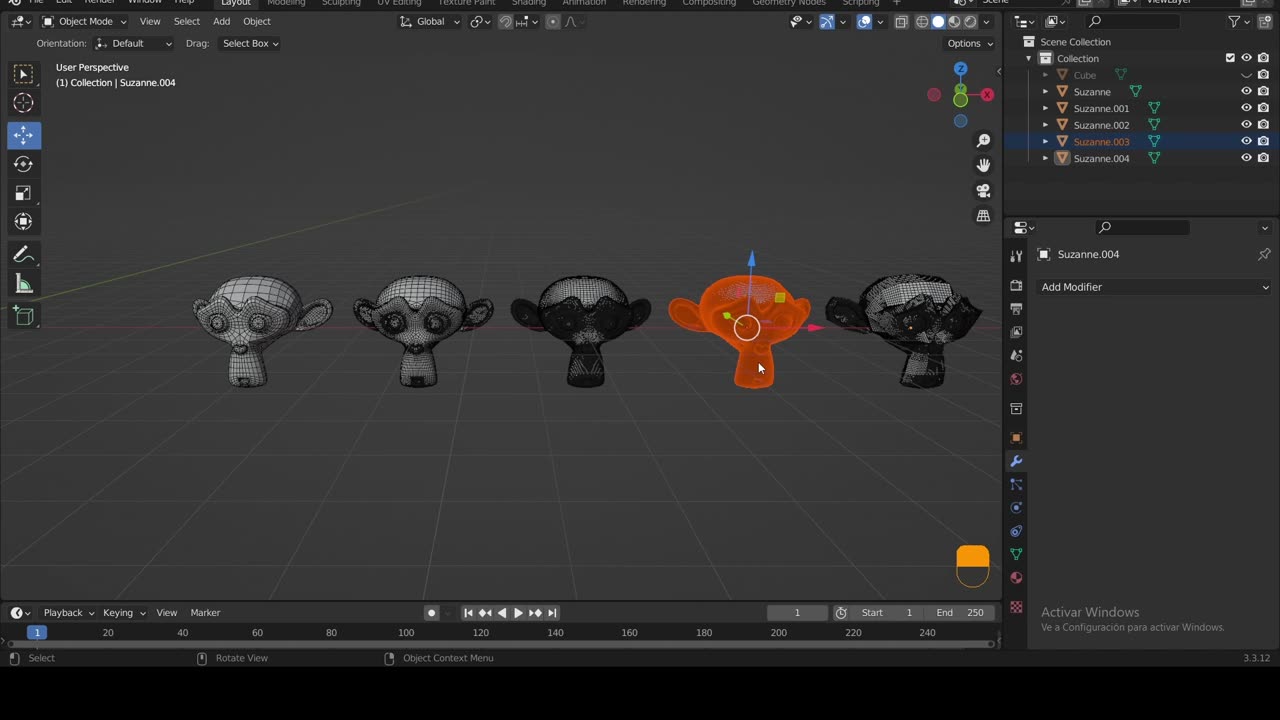Viewport: 1280px width, 720px height.
Task: Choose the Rotate tool
Action: coord(23,164)
